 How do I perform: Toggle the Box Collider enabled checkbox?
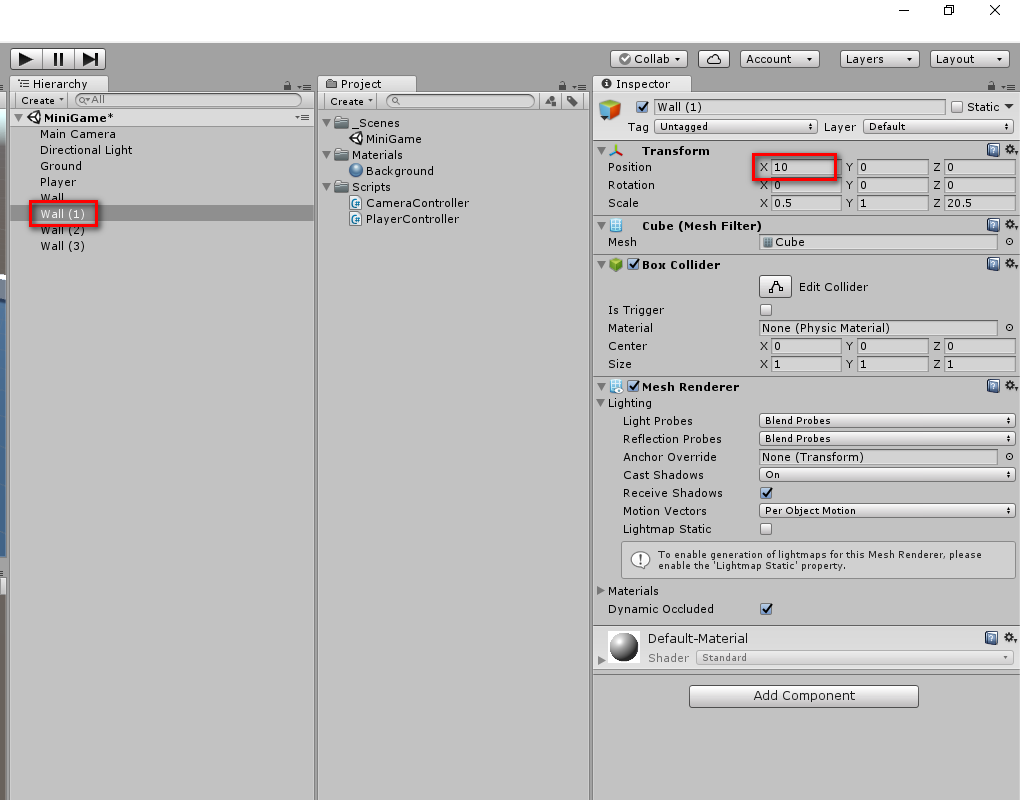(x=633, y=265)
